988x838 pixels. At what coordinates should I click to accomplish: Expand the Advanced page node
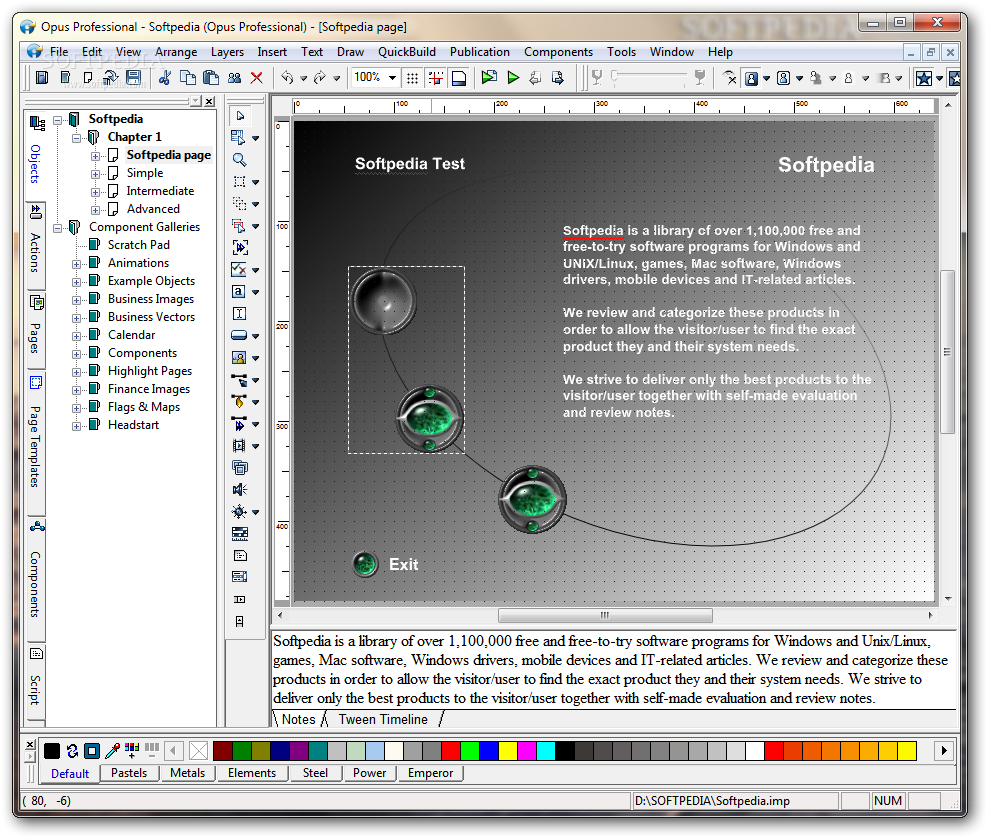tap(95, 210)
